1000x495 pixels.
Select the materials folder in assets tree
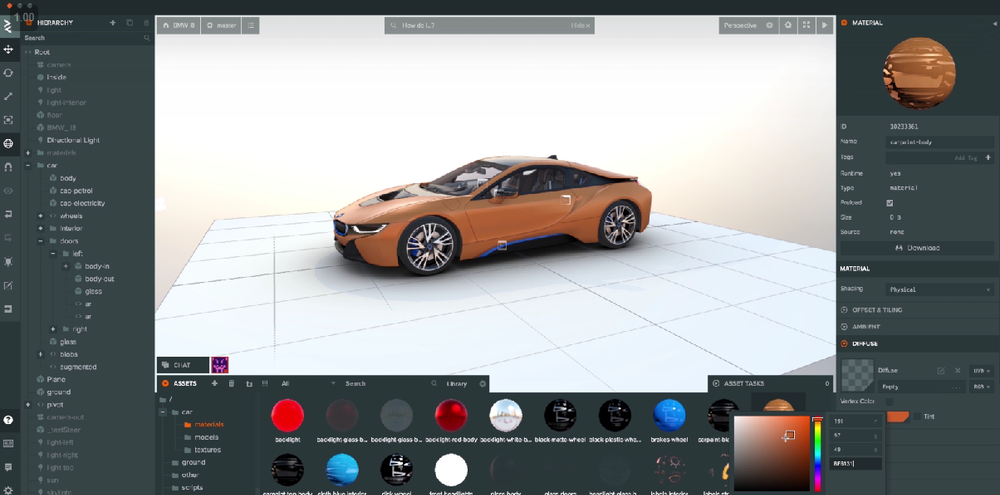pyautogui.click(x=209, y=424)
